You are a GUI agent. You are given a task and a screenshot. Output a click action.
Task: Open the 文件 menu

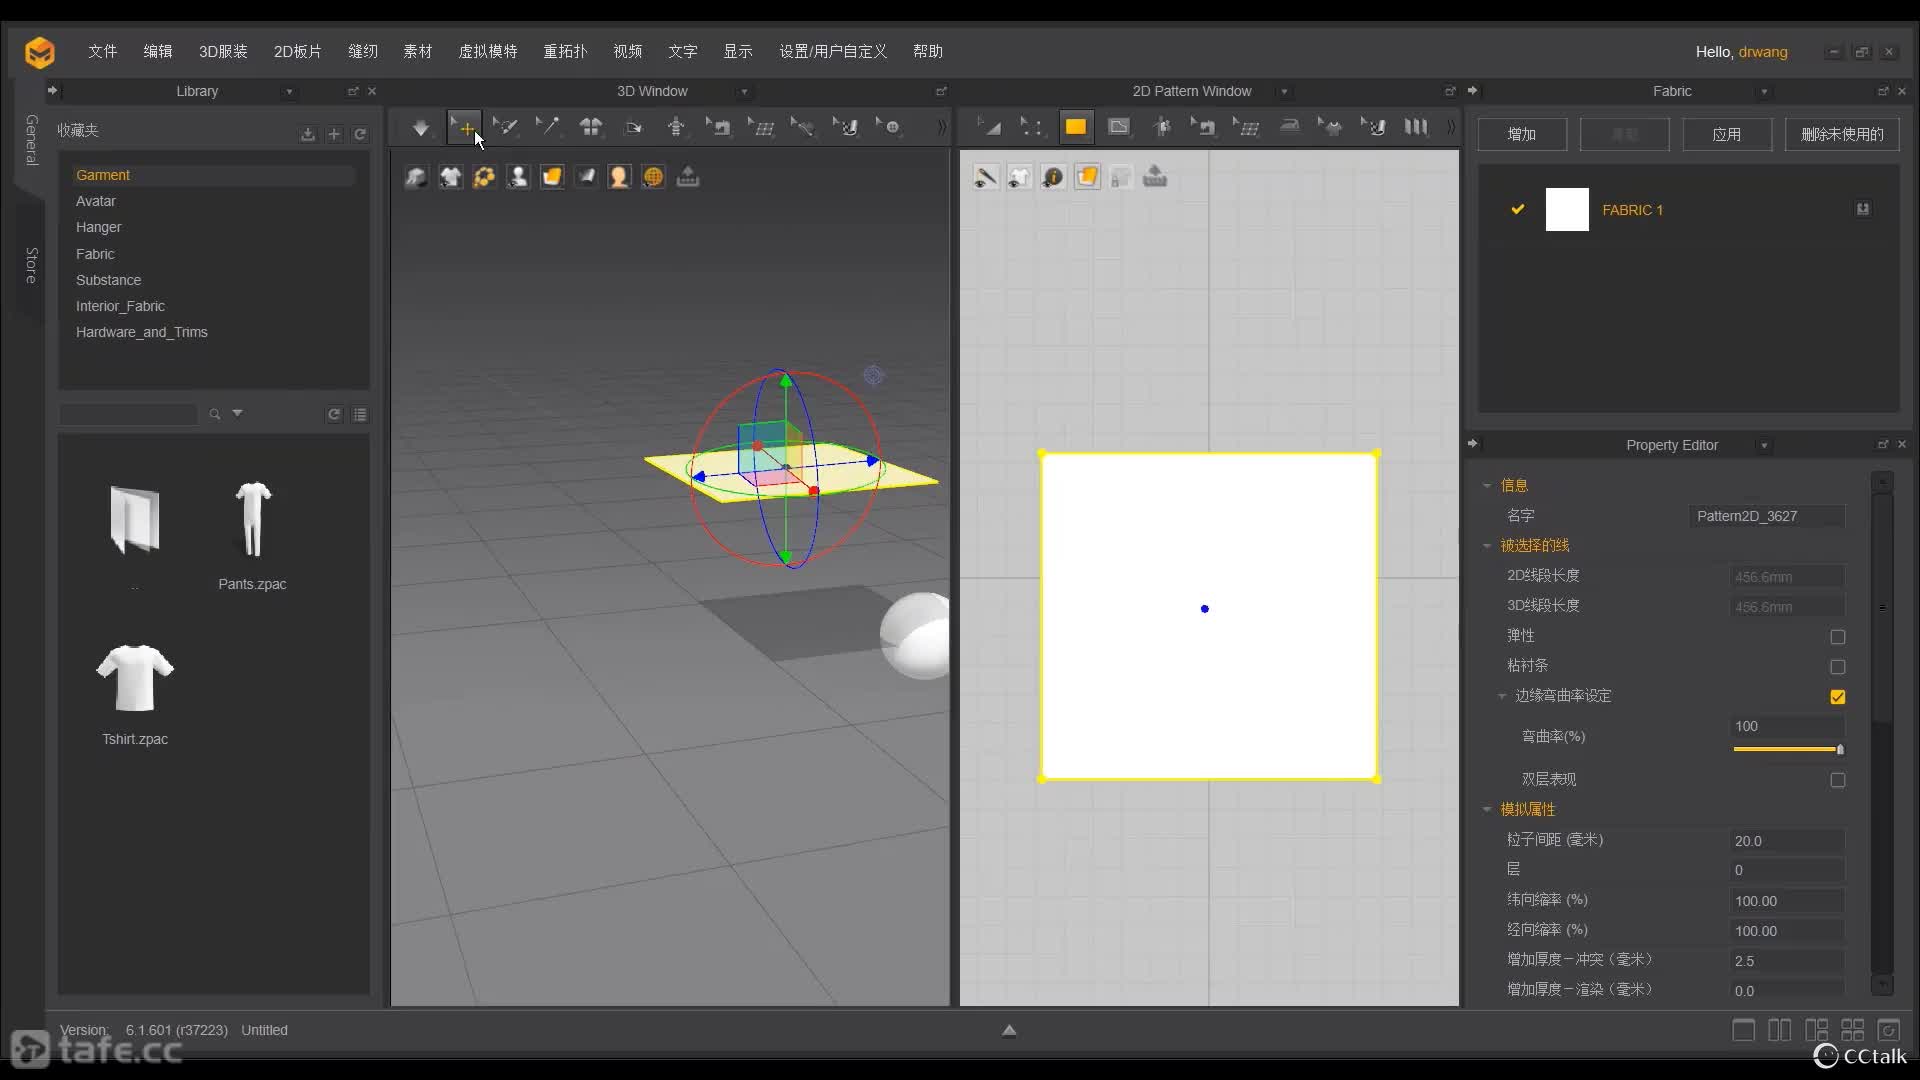click(x=102, y=51)
